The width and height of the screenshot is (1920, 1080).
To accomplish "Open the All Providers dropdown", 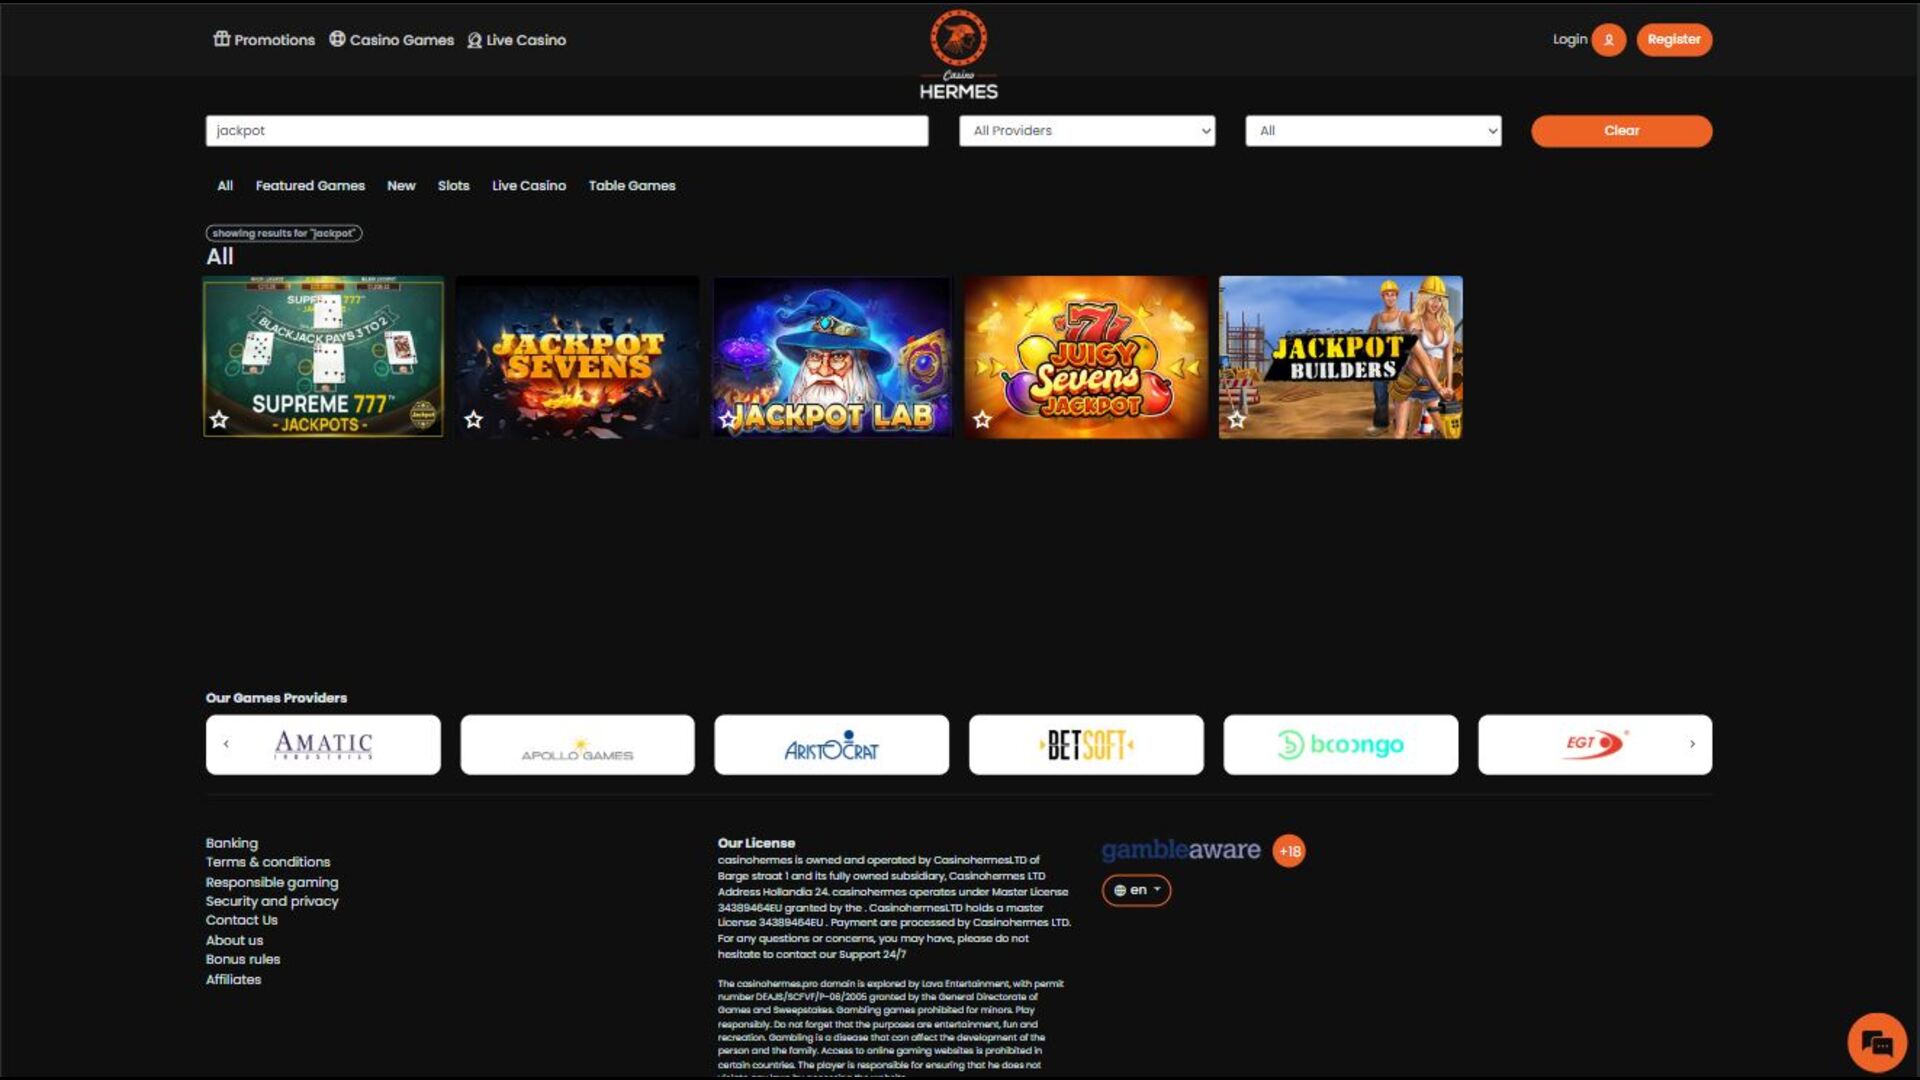I will [x=1087, y=130].
